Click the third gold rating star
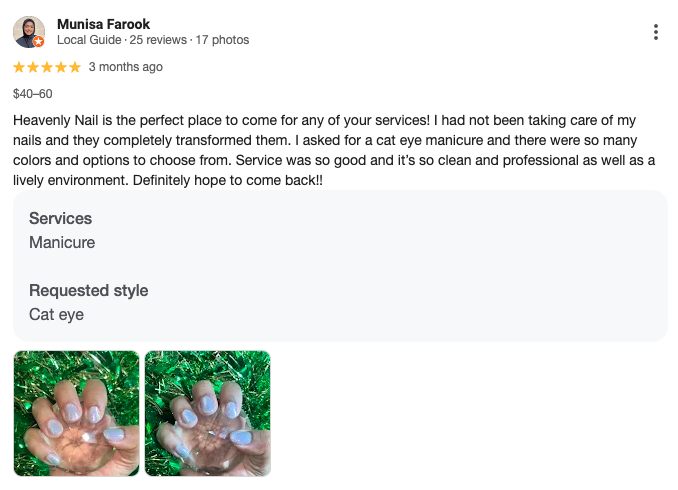The height and width of the screenshot is (490, 678). (47, 67)
